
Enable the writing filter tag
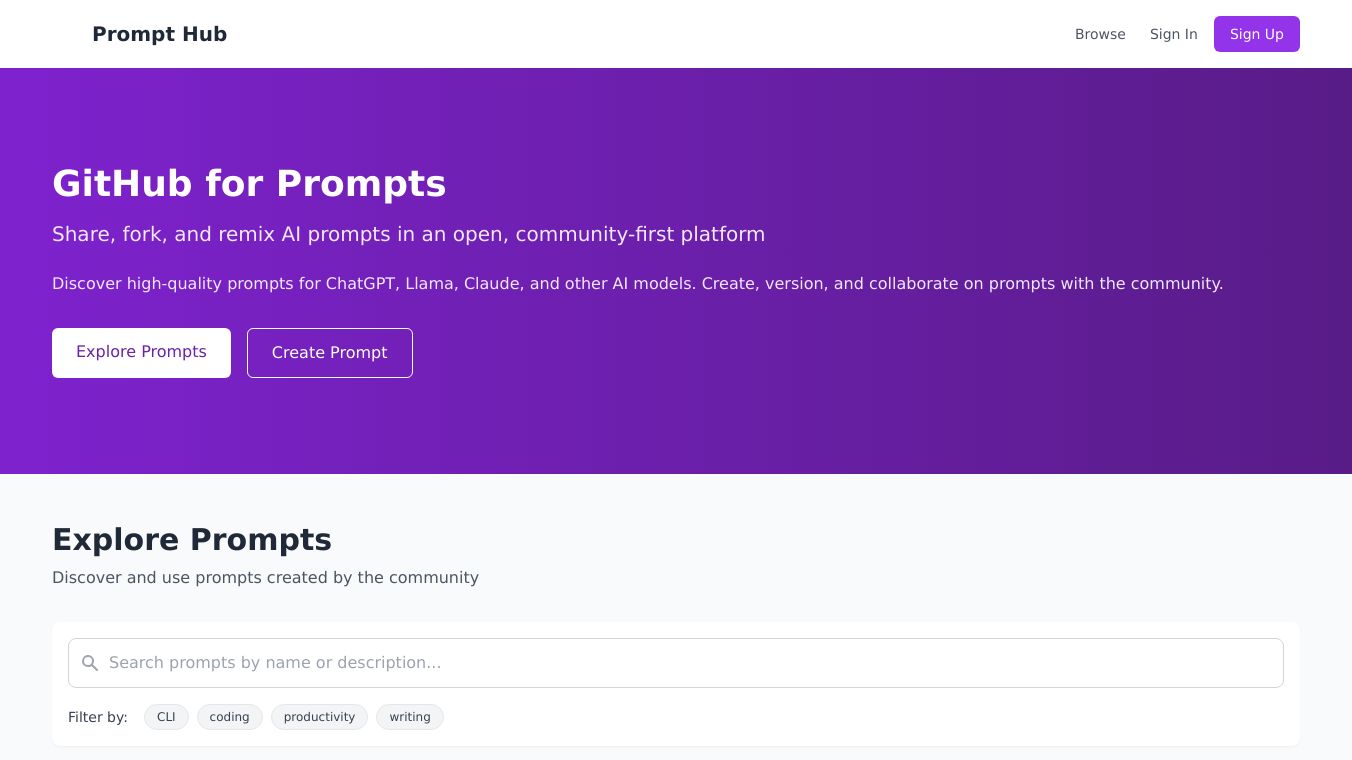point(410,717)
